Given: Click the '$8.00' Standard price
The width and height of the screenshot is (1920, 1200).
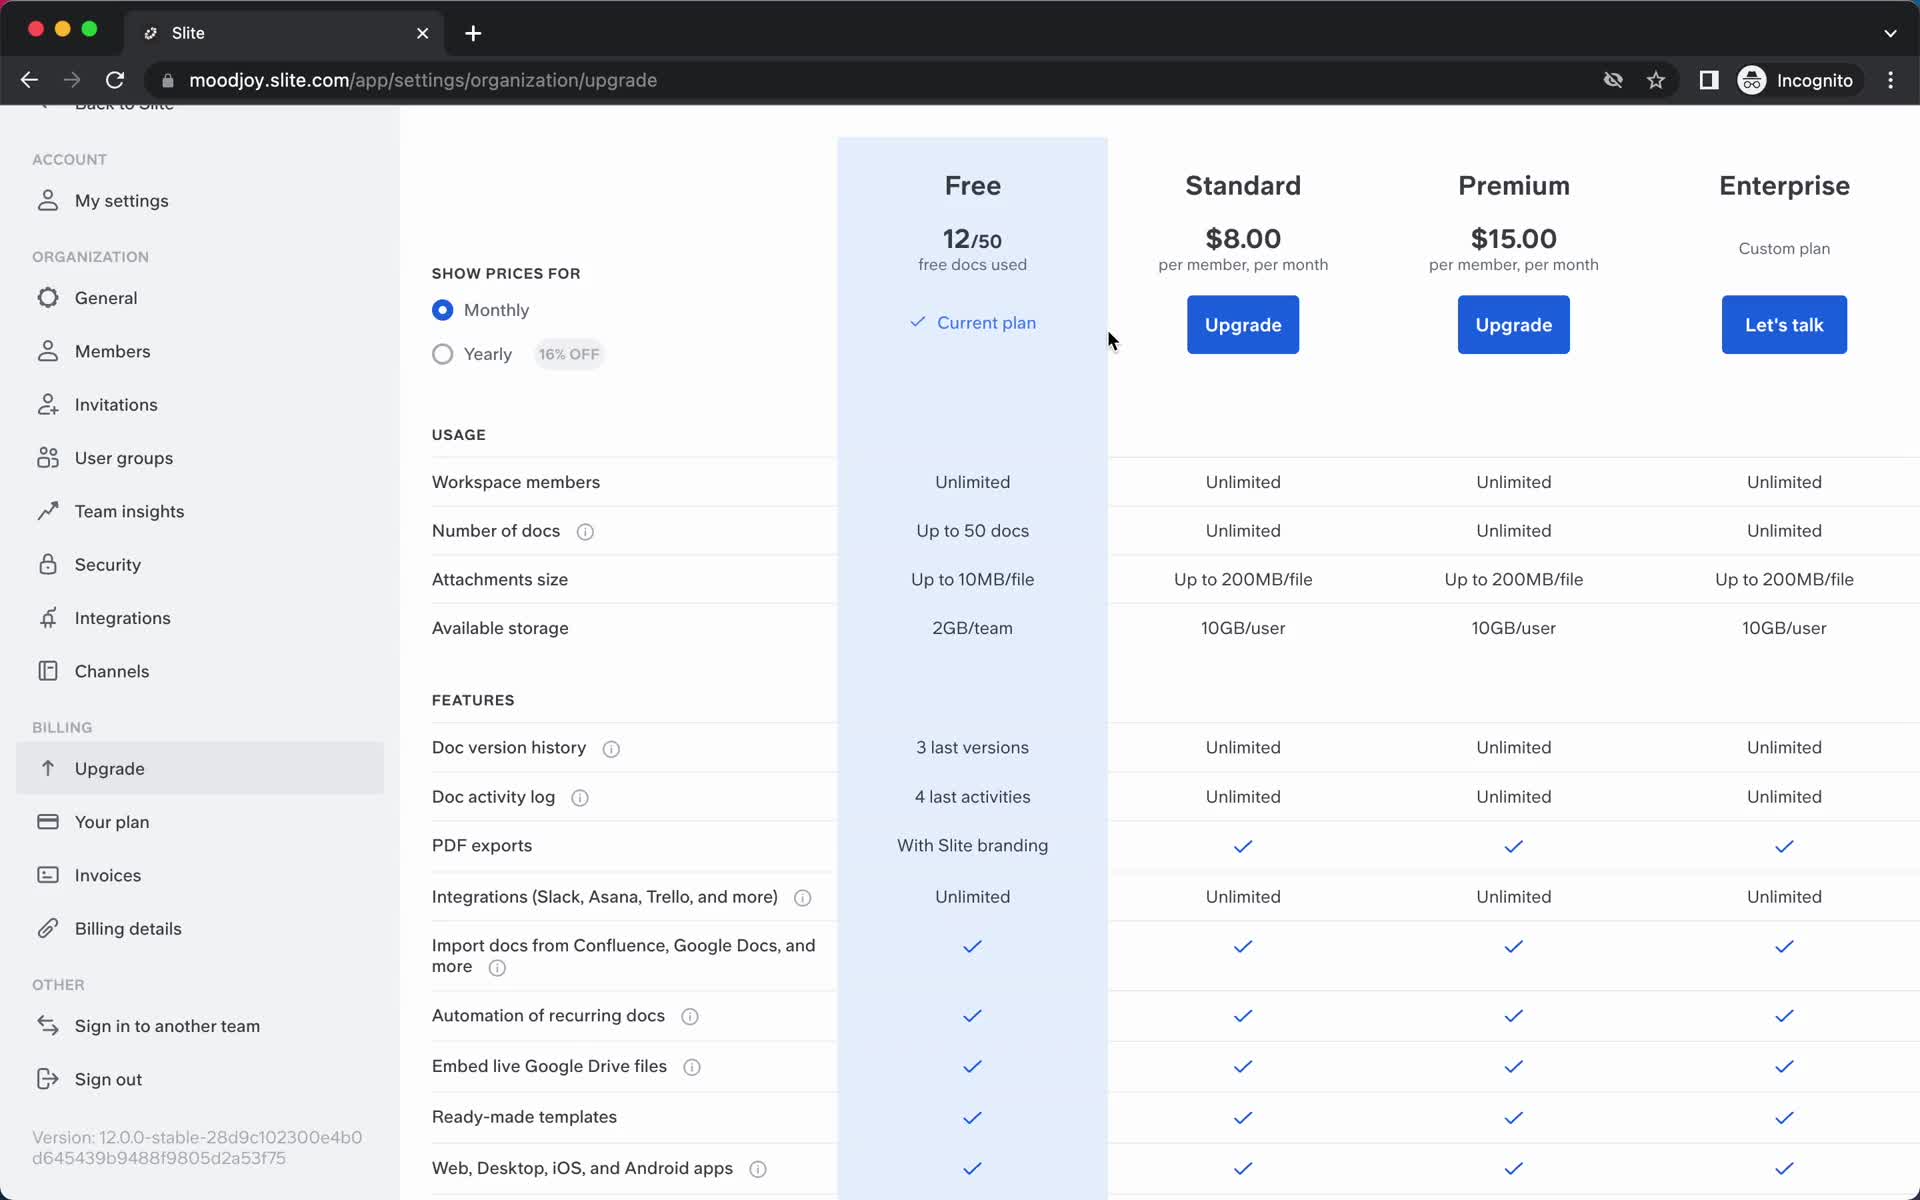Looking at the screenshot, I should click(x=1243, y=239).
